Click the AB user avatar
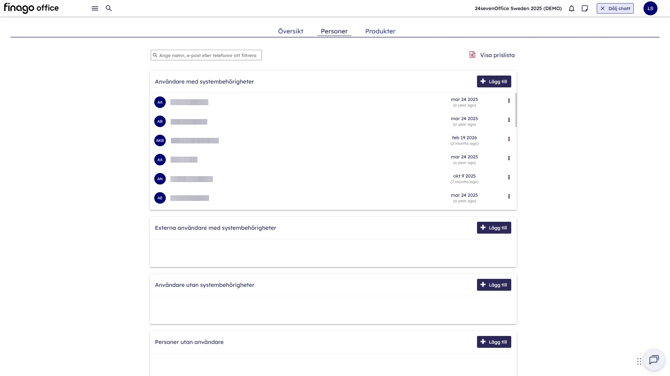The image size is (670, 376). 160,121
